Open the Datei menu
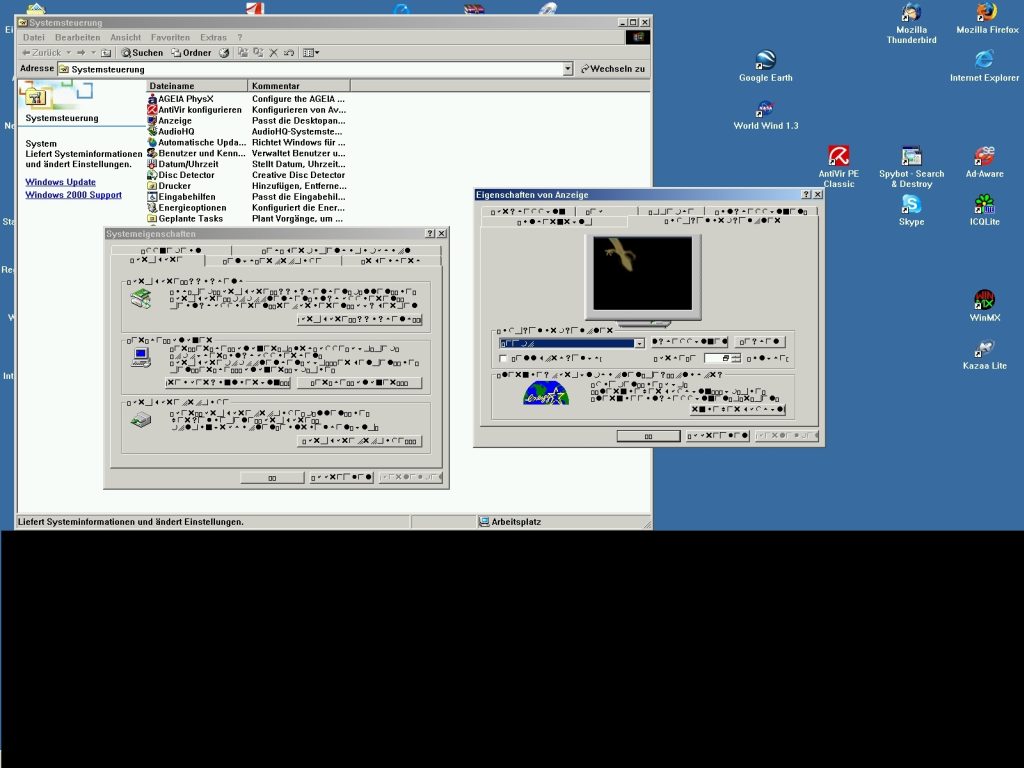Image resolution: width=1024 pixels, height=768 pixels. [x=34, y=37]
